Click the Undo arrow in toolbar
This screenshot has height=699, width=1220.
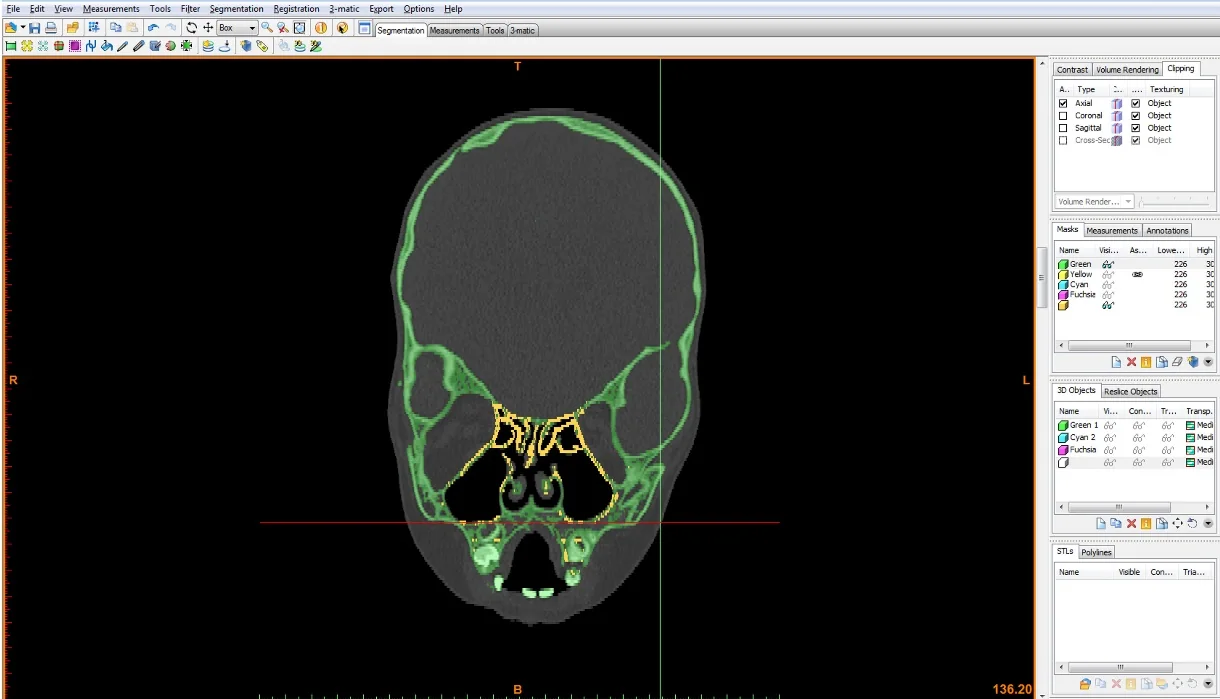coord(152,28)
